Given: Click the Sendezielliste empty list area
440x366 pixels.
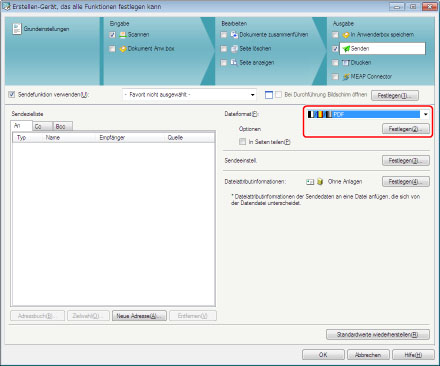Looking at the screenshot, I should coord(113,223).
